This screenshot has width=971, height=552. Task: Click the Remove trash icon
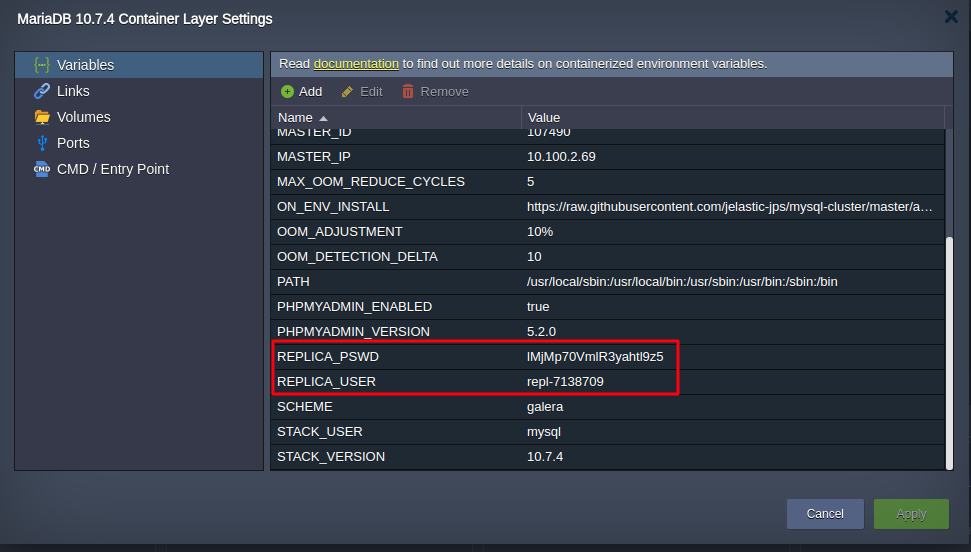click(407, 92)
